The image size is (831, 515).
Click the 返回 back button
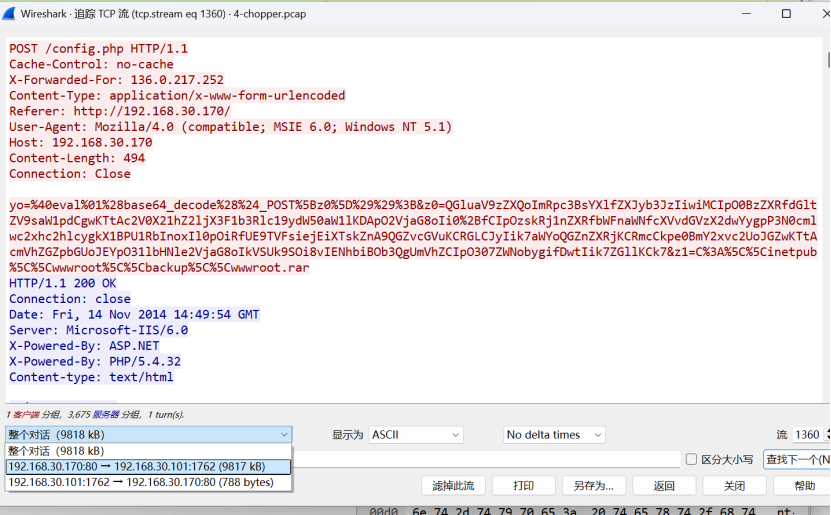point(664,485)
